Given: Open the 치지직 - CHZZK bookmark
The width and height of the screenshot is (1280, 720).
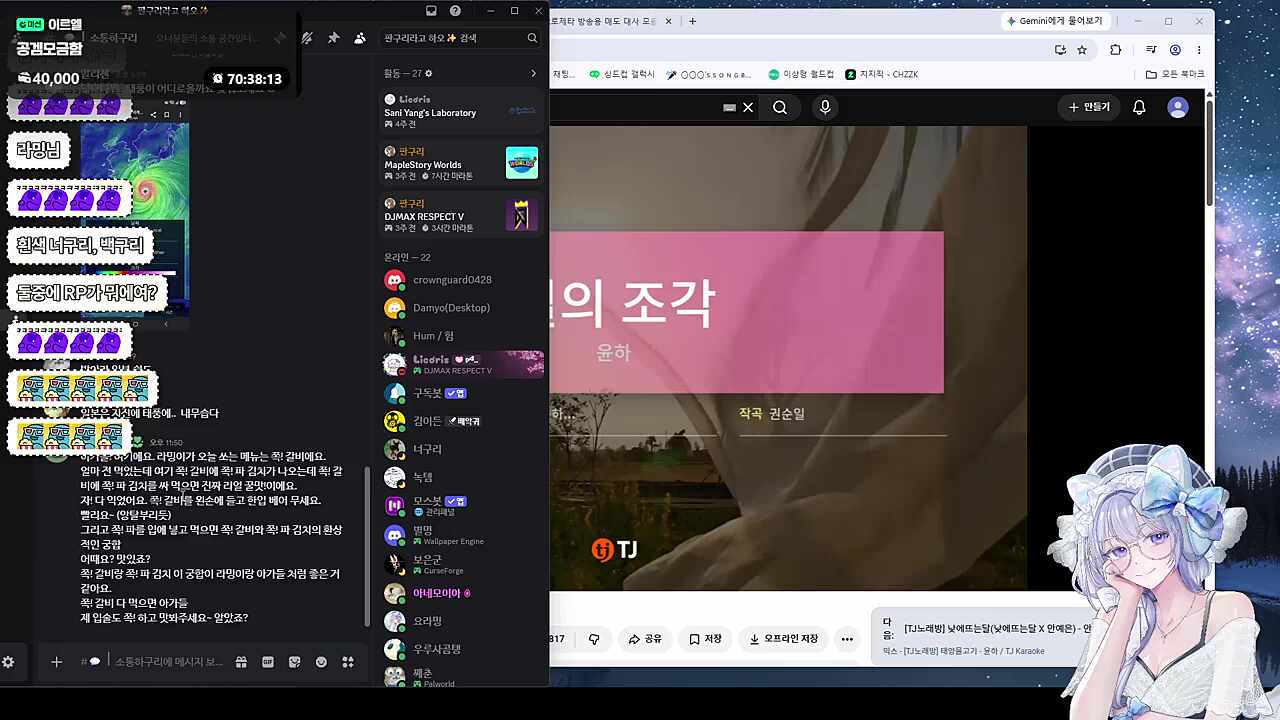Looking at the screenshot, I should click(x=881, y=74).
